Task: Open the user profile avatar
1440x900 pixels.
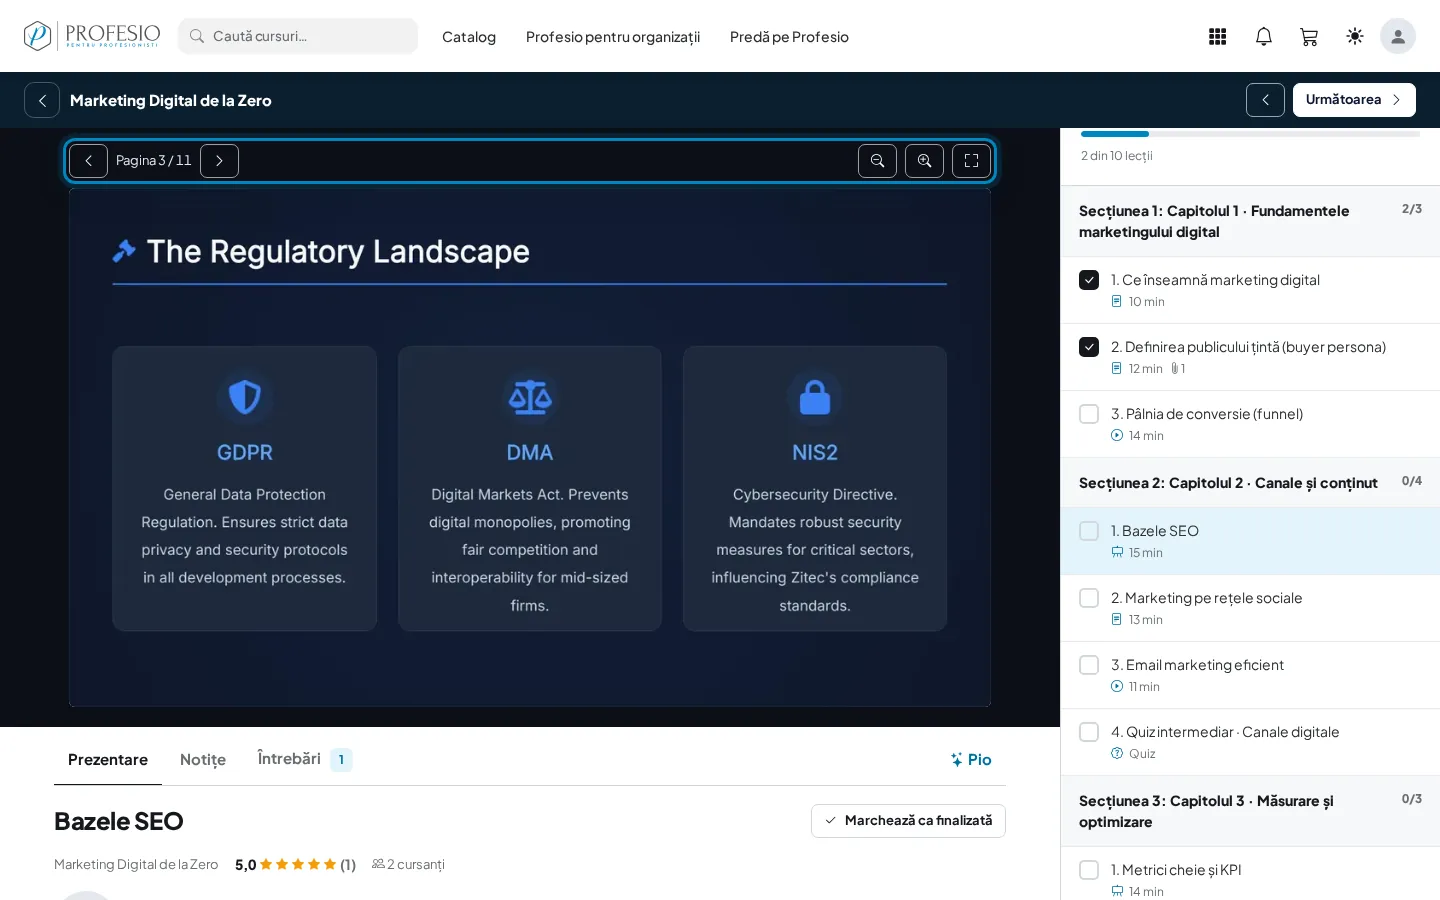Action: pos(1398,36)
